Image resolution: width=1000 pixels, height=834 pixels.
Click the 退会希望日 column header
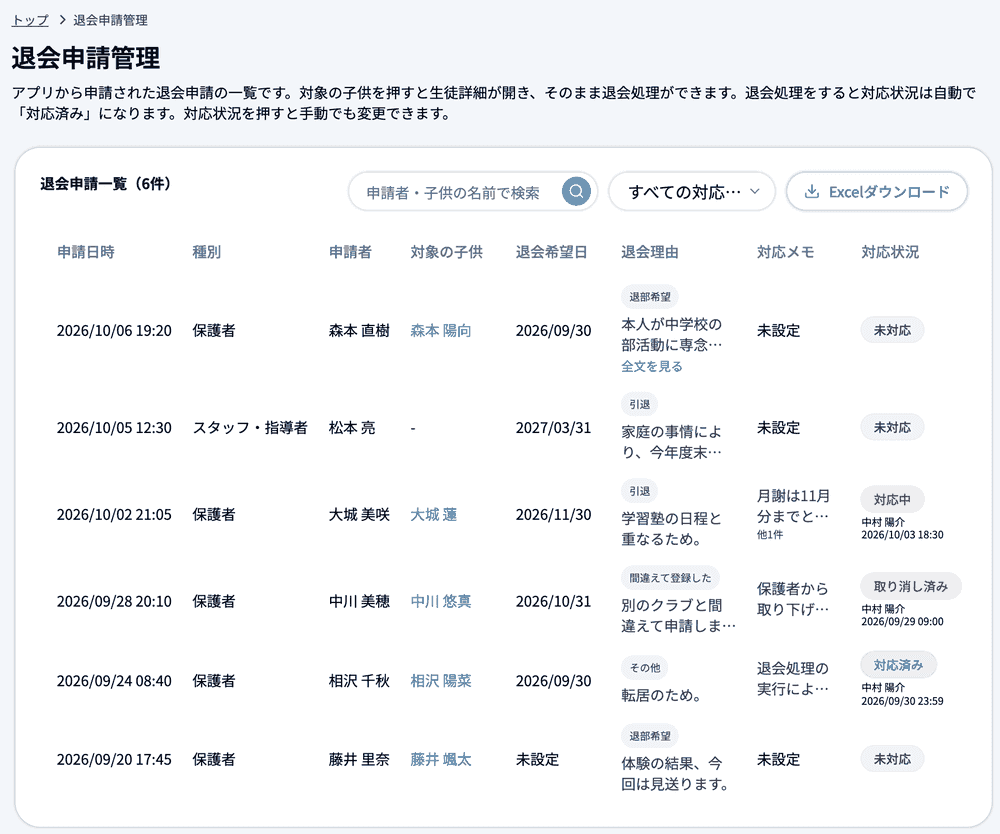552,252
